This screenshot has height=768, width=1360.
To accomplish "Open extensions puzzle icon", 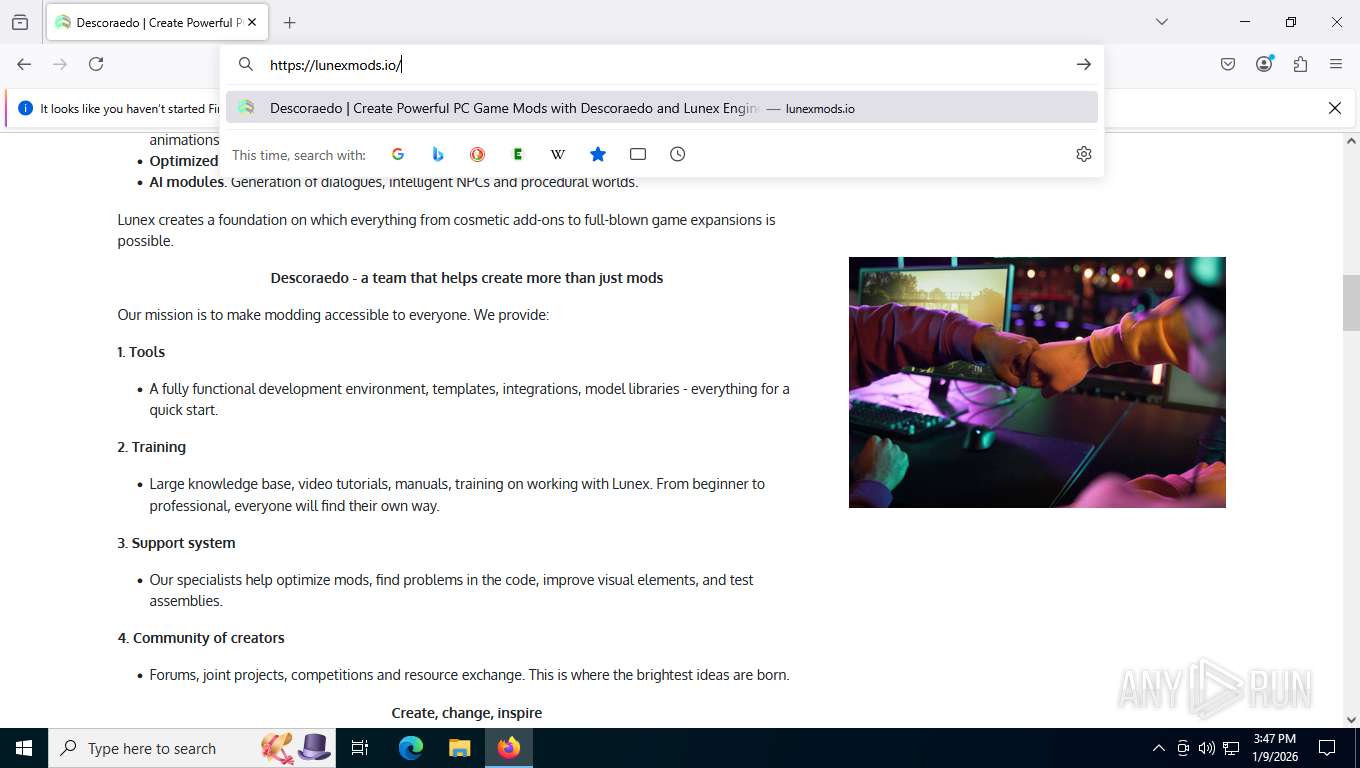I will (1300, 64).
